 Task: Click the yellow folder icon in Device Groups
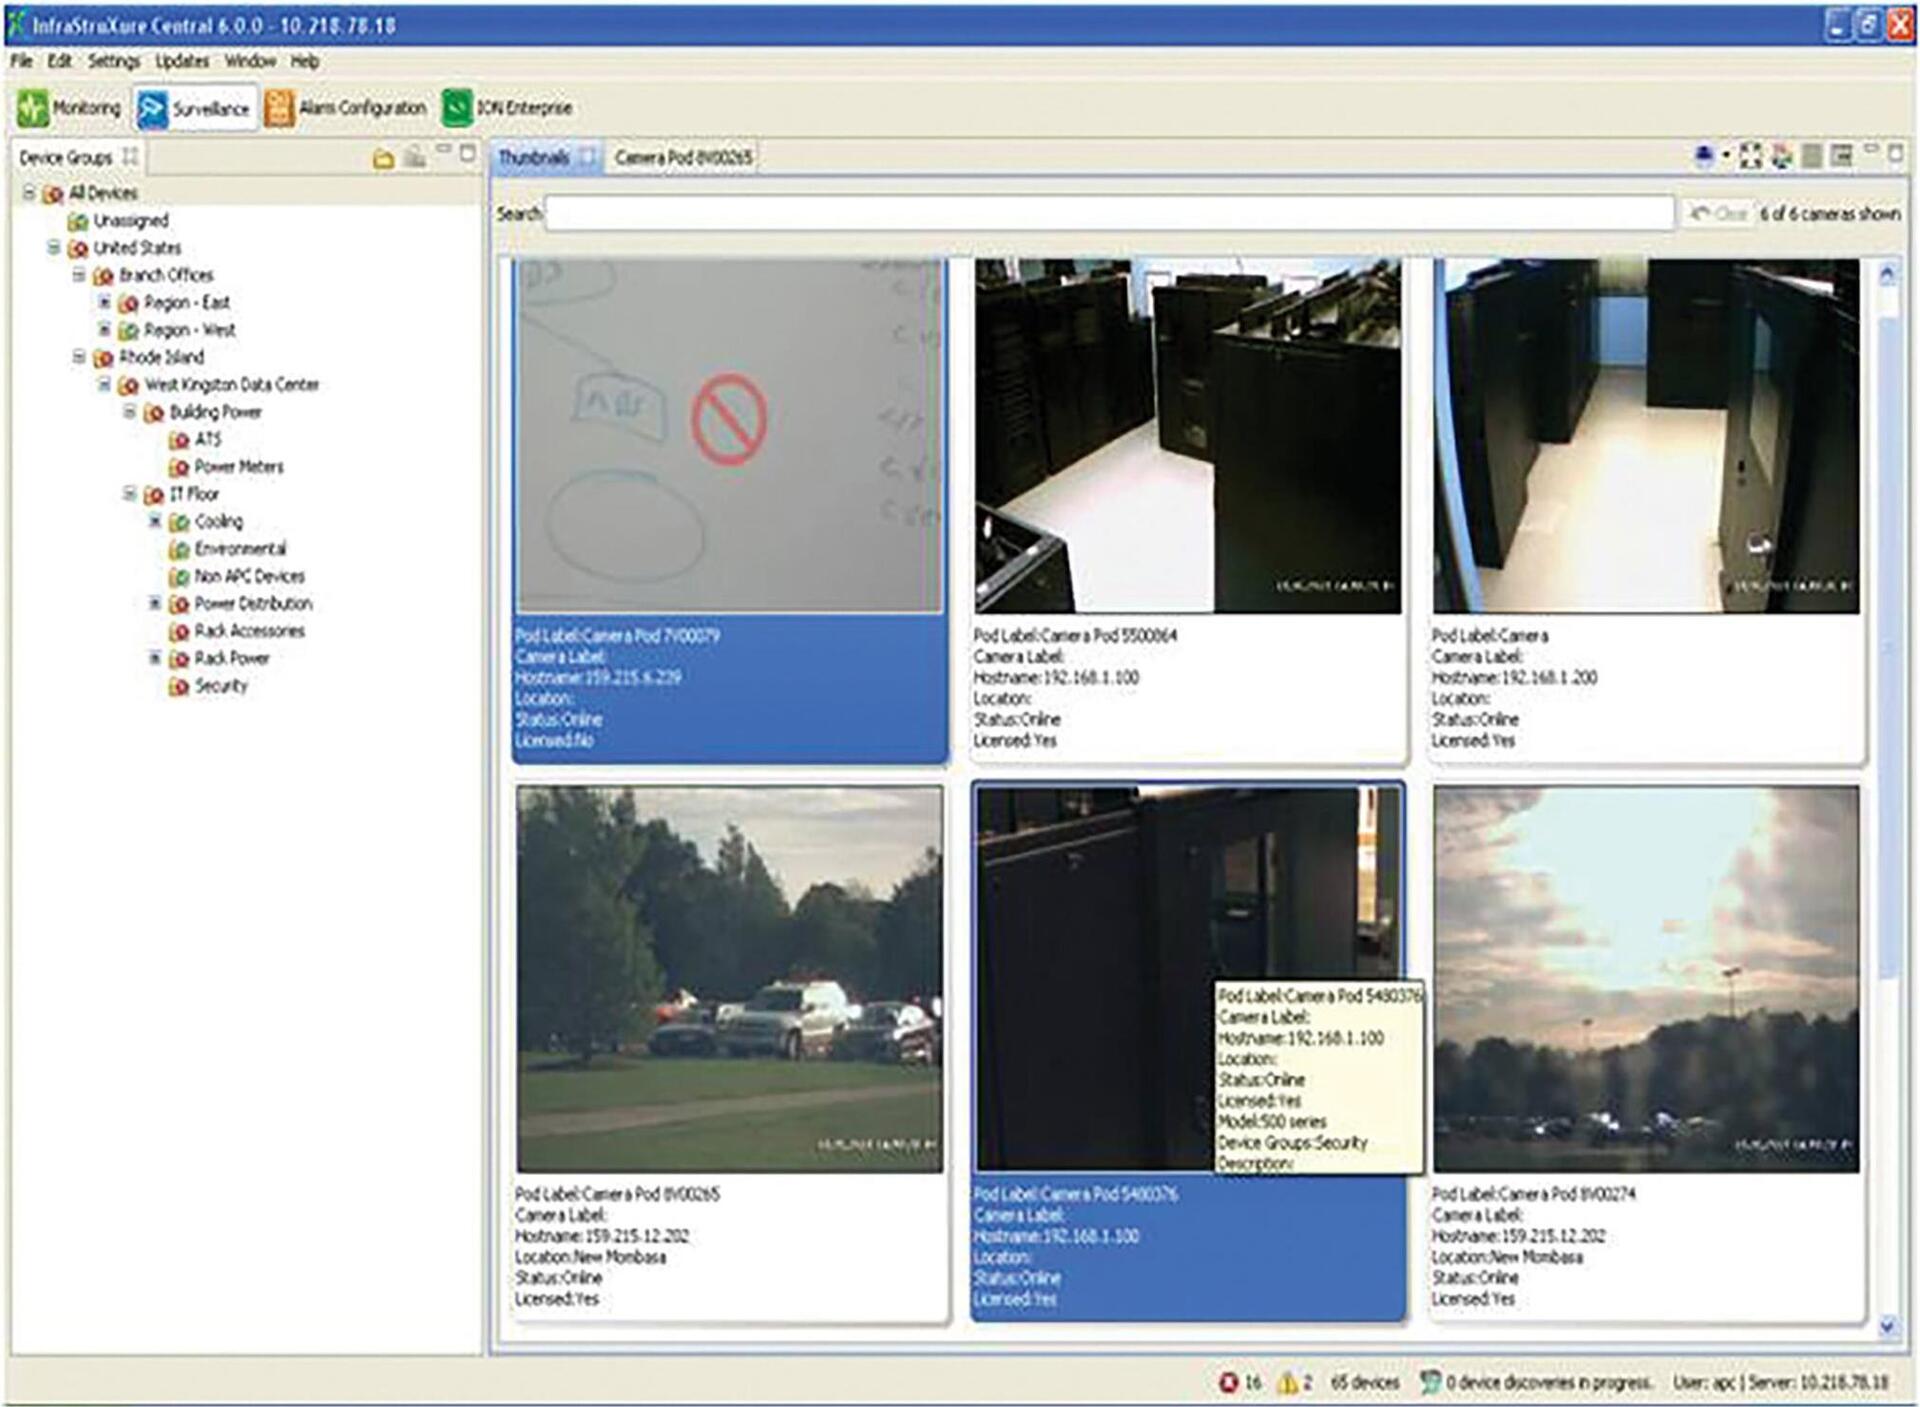[383, 158]
